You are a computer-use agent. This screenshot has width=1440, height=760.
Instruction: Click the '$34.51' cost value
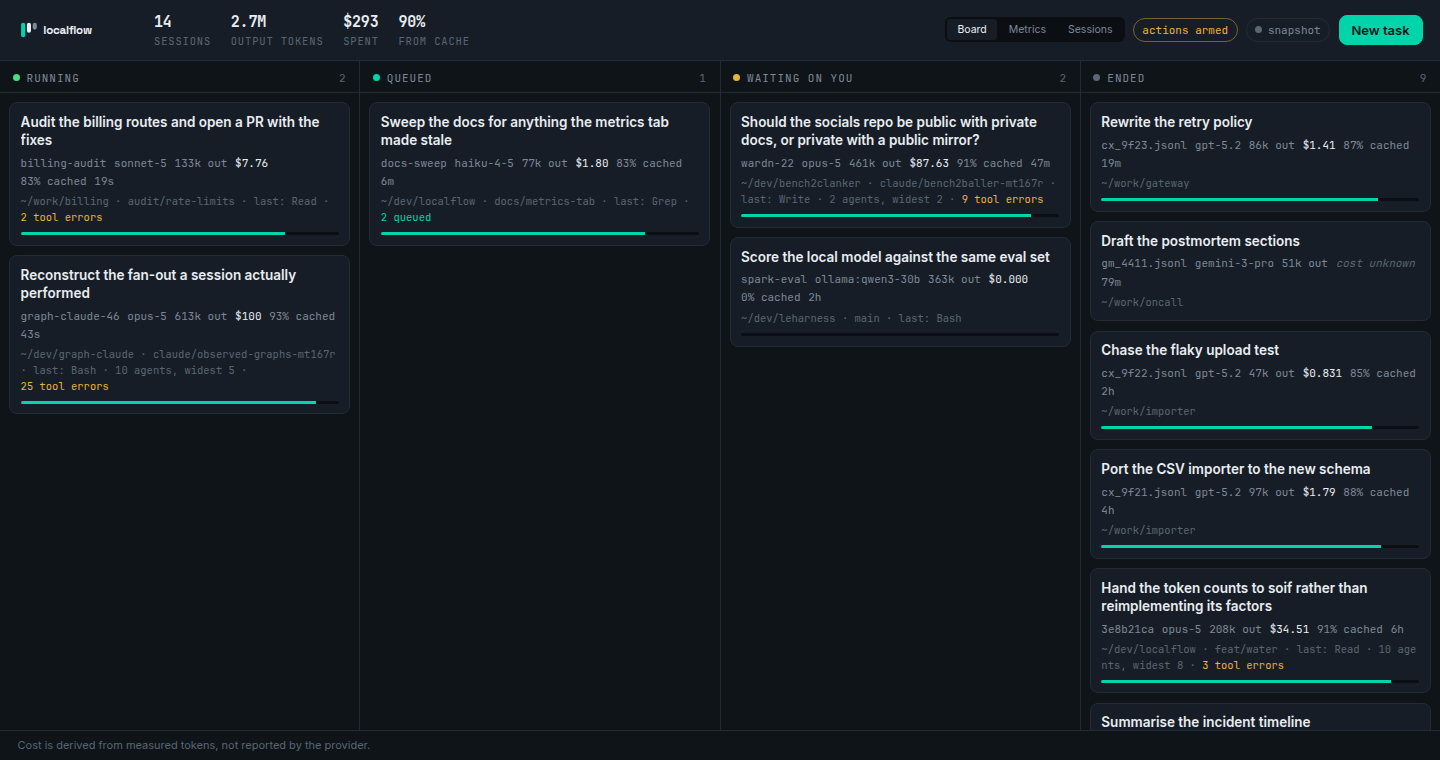[1290, 629]
